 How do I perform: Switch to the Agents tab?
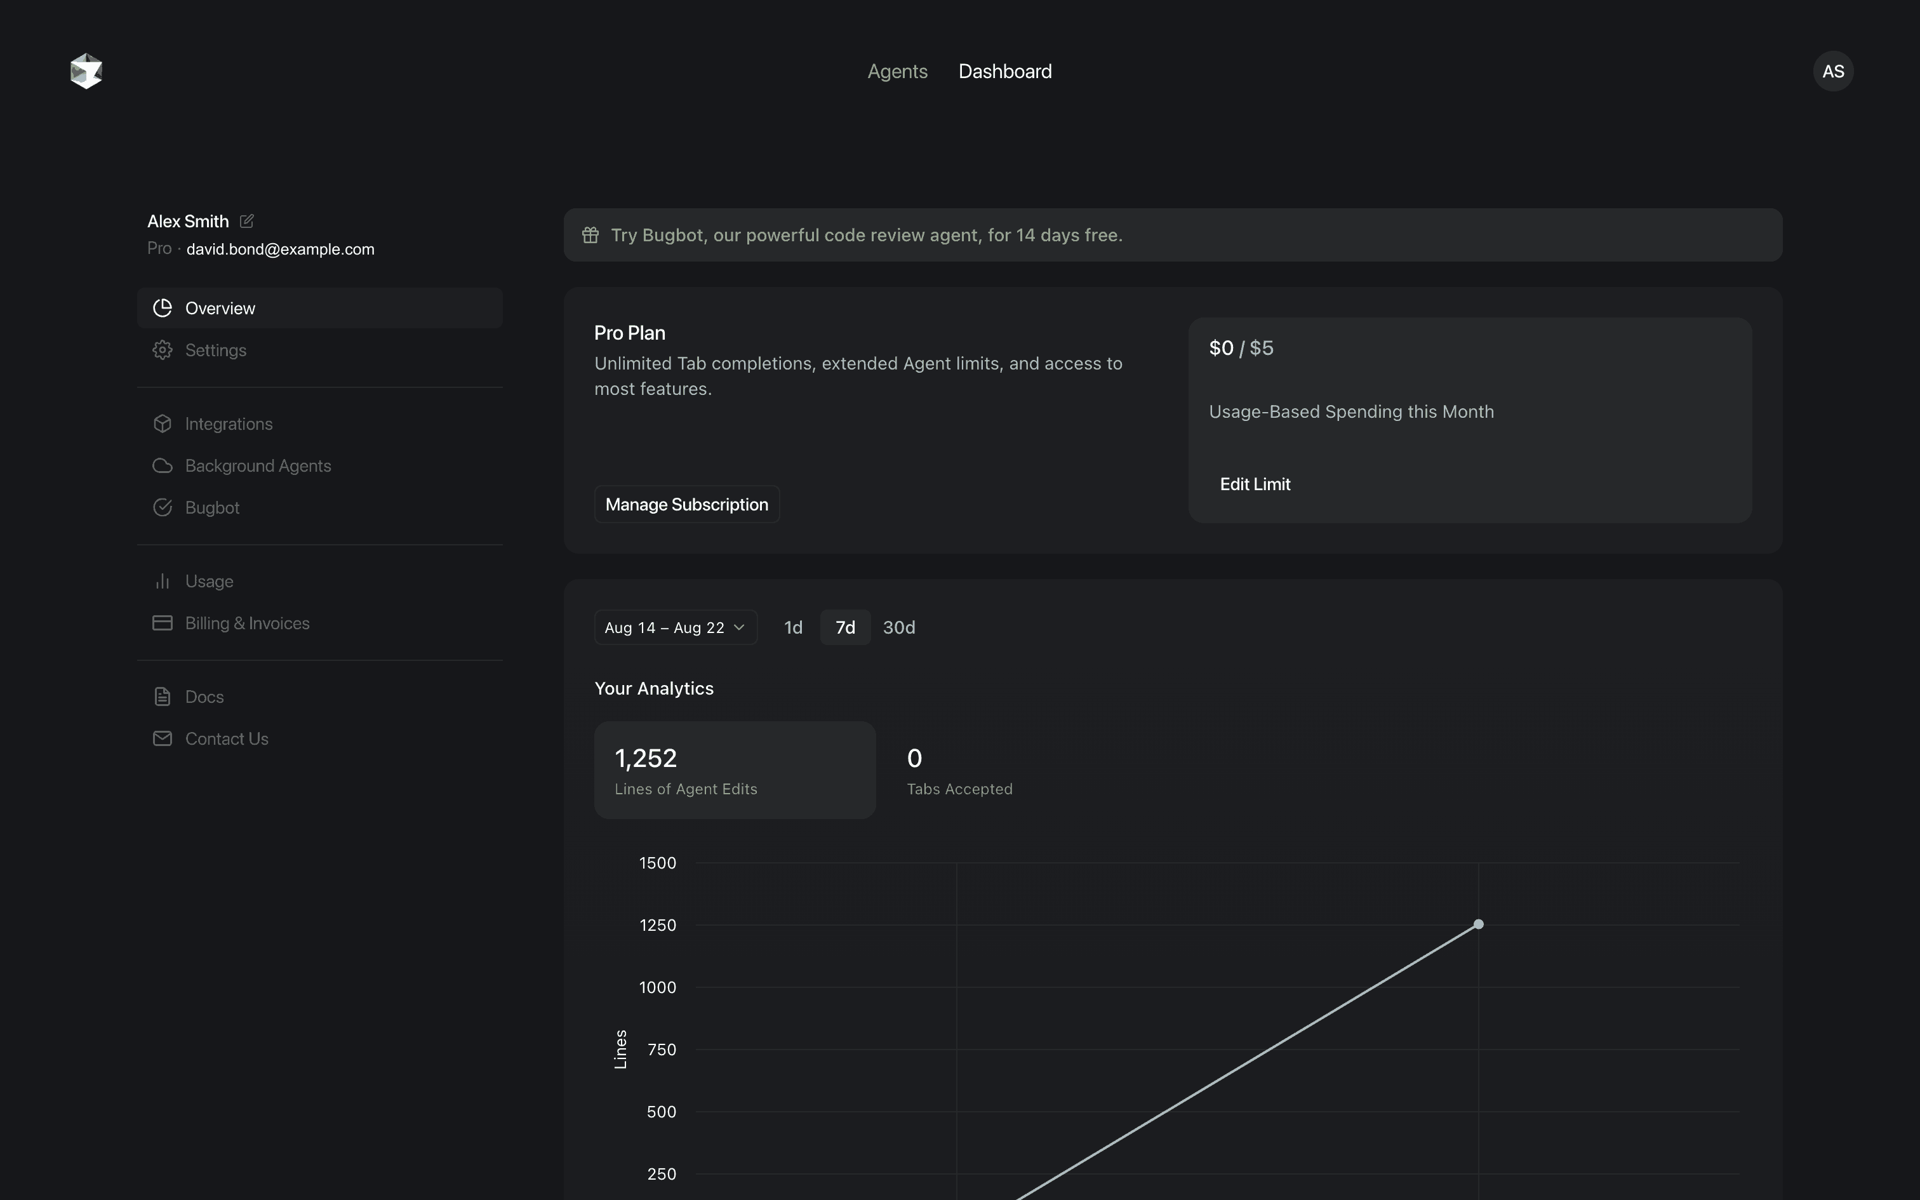[897, 71]
